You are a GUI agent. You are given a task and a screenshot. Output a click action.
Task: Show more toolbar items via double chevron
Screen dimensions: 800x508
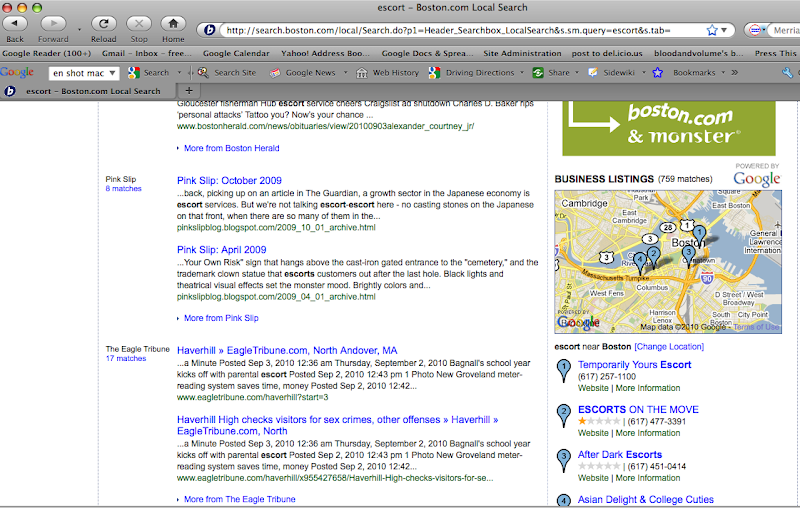[x=734, y=73]
